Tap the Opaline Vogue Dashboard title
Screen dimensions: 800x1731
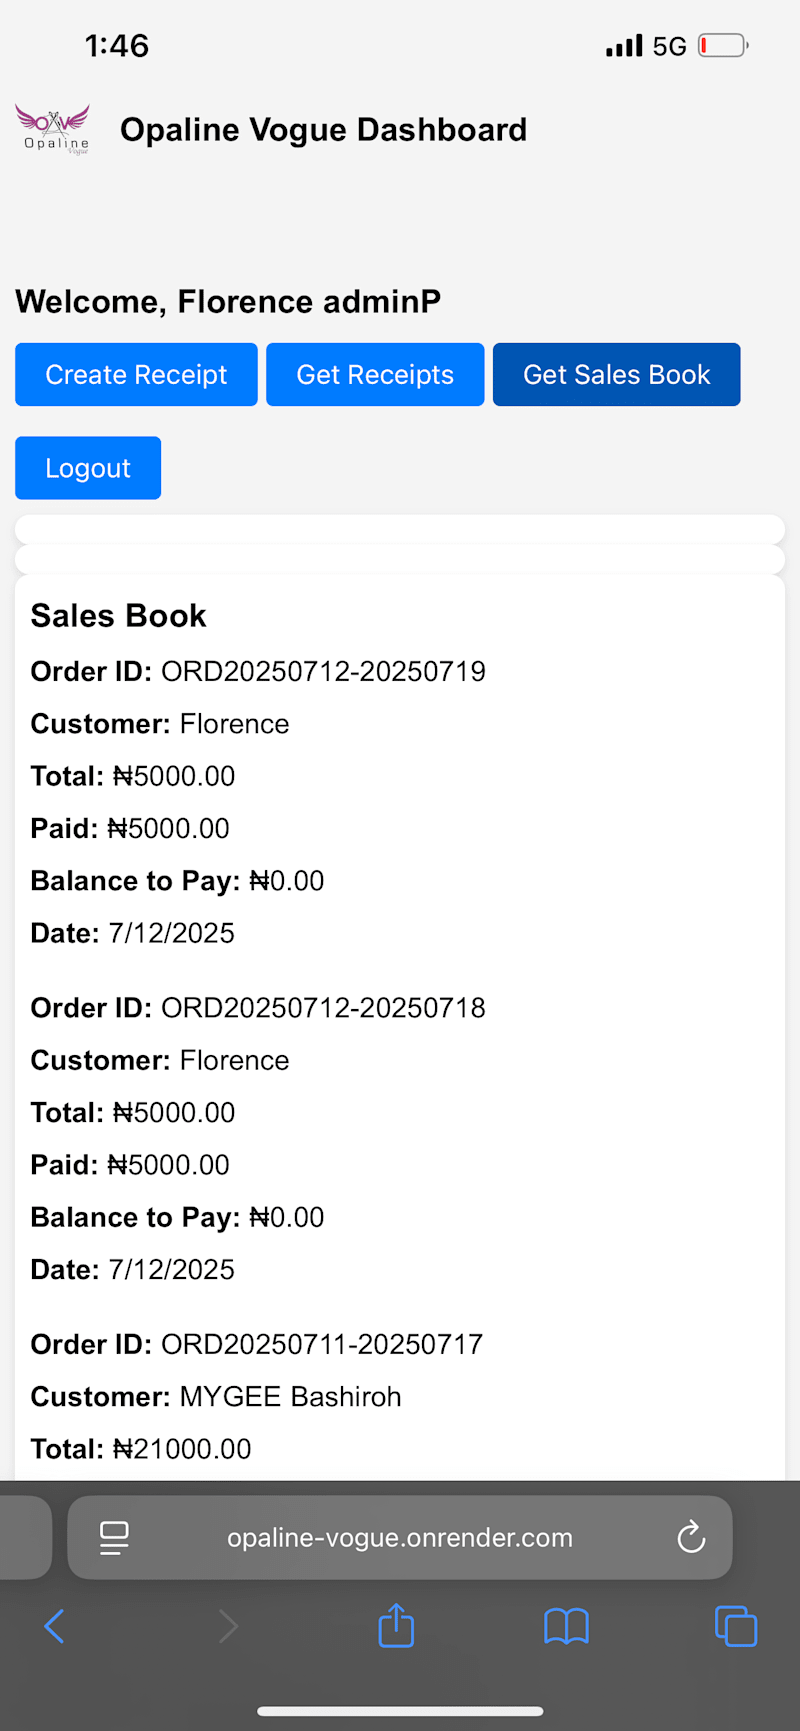[x=323, y=130]
